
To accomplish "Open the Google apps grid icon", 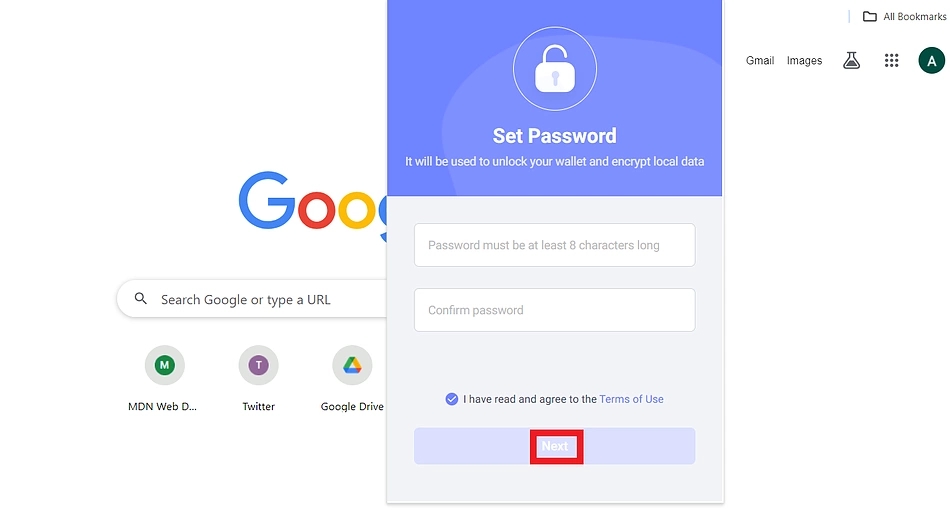I will 891,61.
